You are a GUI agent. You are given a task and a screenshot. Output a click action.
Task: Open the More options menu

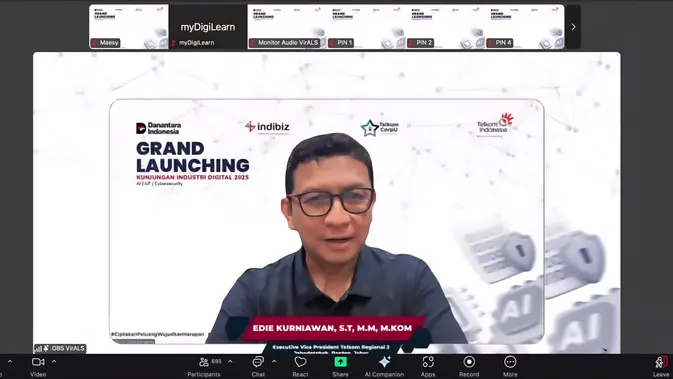(x=510, y=367)
